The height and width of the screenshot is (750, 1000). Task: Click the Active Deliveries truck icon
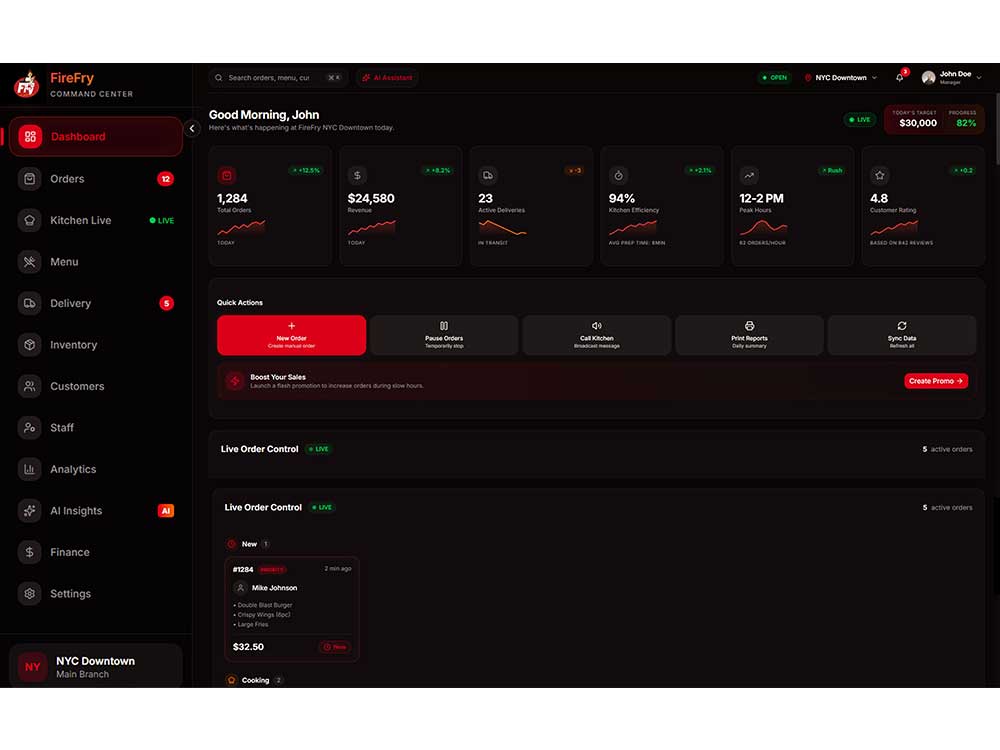point(488,175)
